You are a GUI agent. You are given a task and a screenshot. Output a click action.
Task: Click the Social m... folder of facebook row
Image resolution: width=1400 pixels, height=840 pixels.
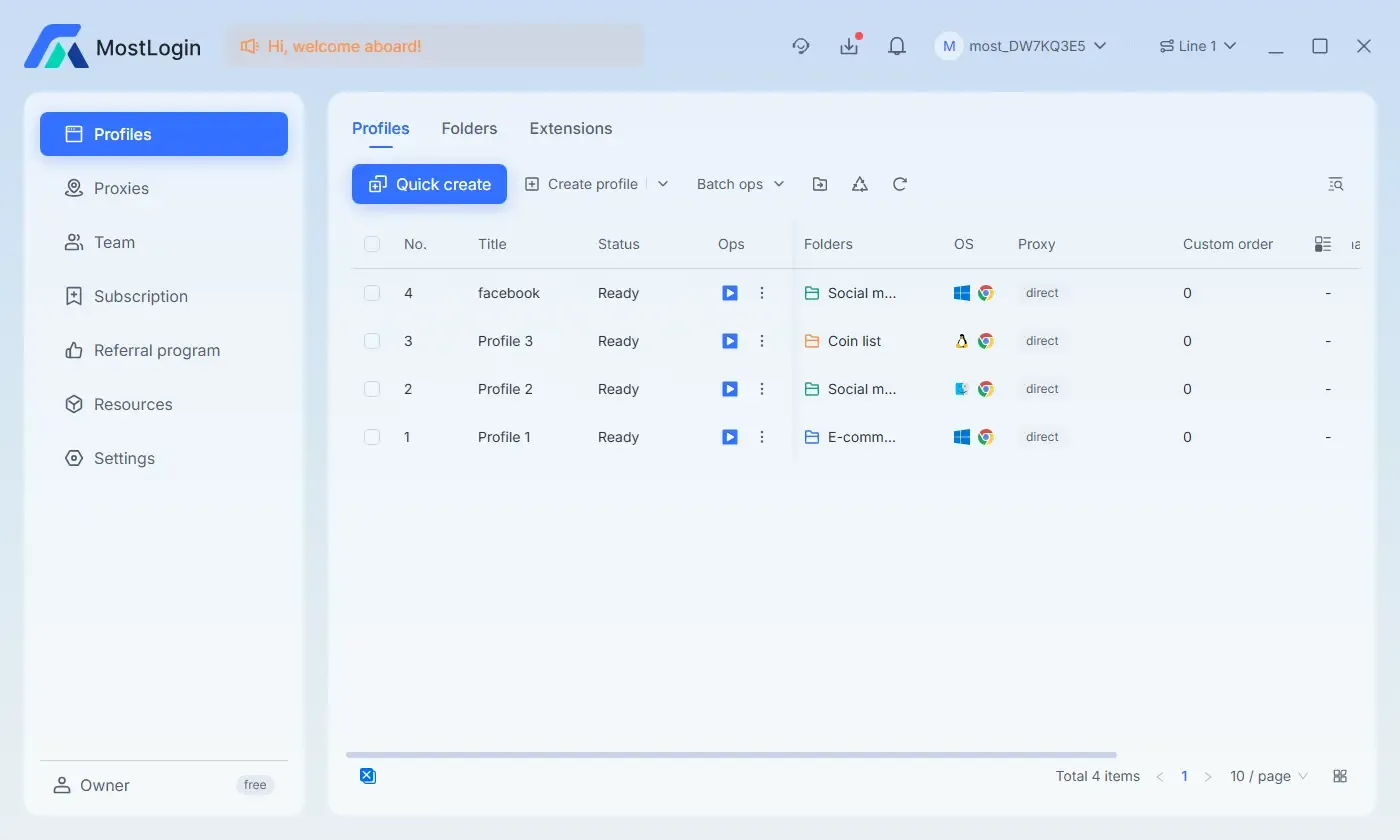pyautogui.click(x=851, y=293)
